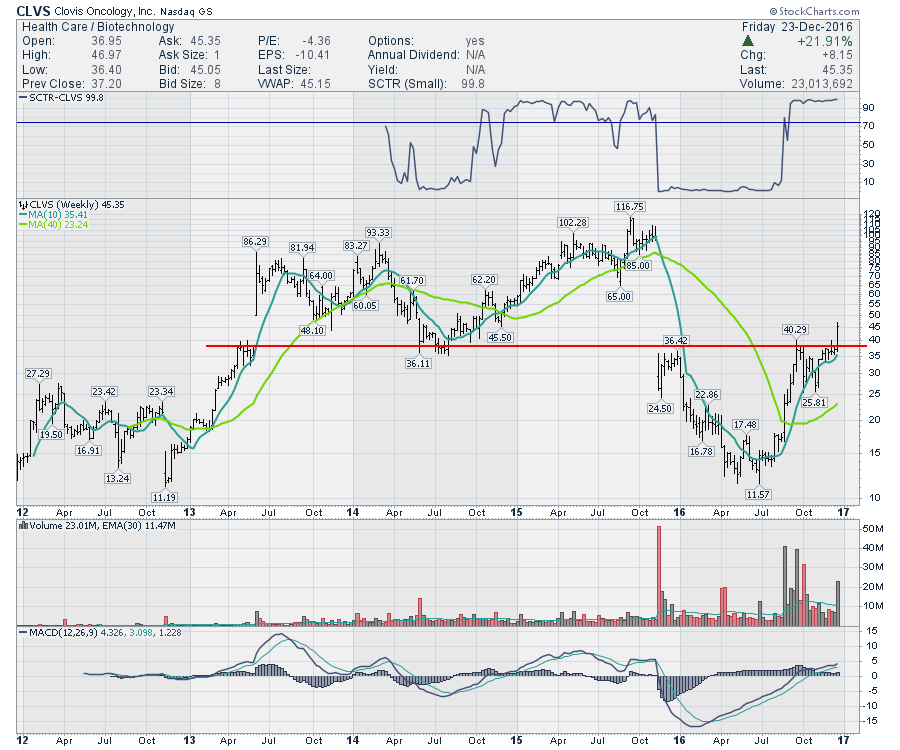Click the 40.29 price label

click(x=795, y=329)
